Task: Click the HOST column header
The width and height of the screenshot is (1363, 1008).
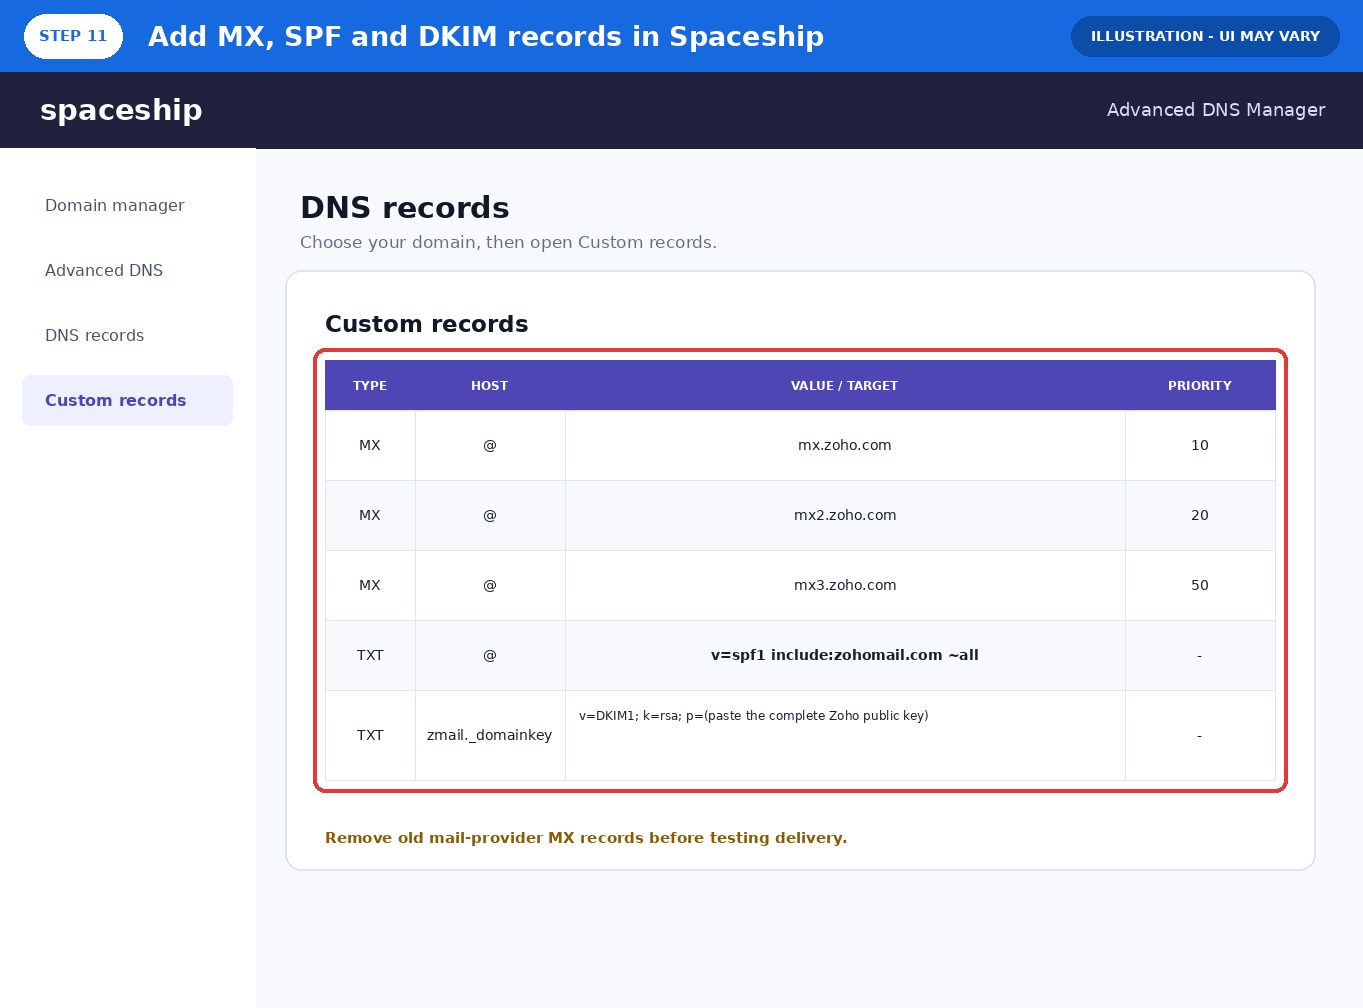Action: (490, 385)
